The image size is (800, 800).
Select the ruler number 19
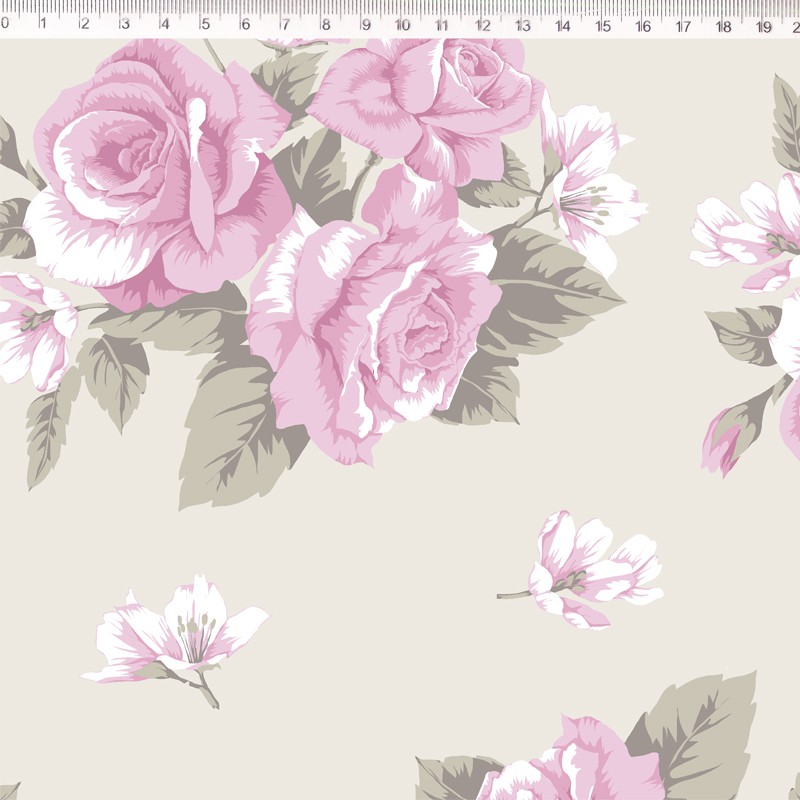(764, 27)
